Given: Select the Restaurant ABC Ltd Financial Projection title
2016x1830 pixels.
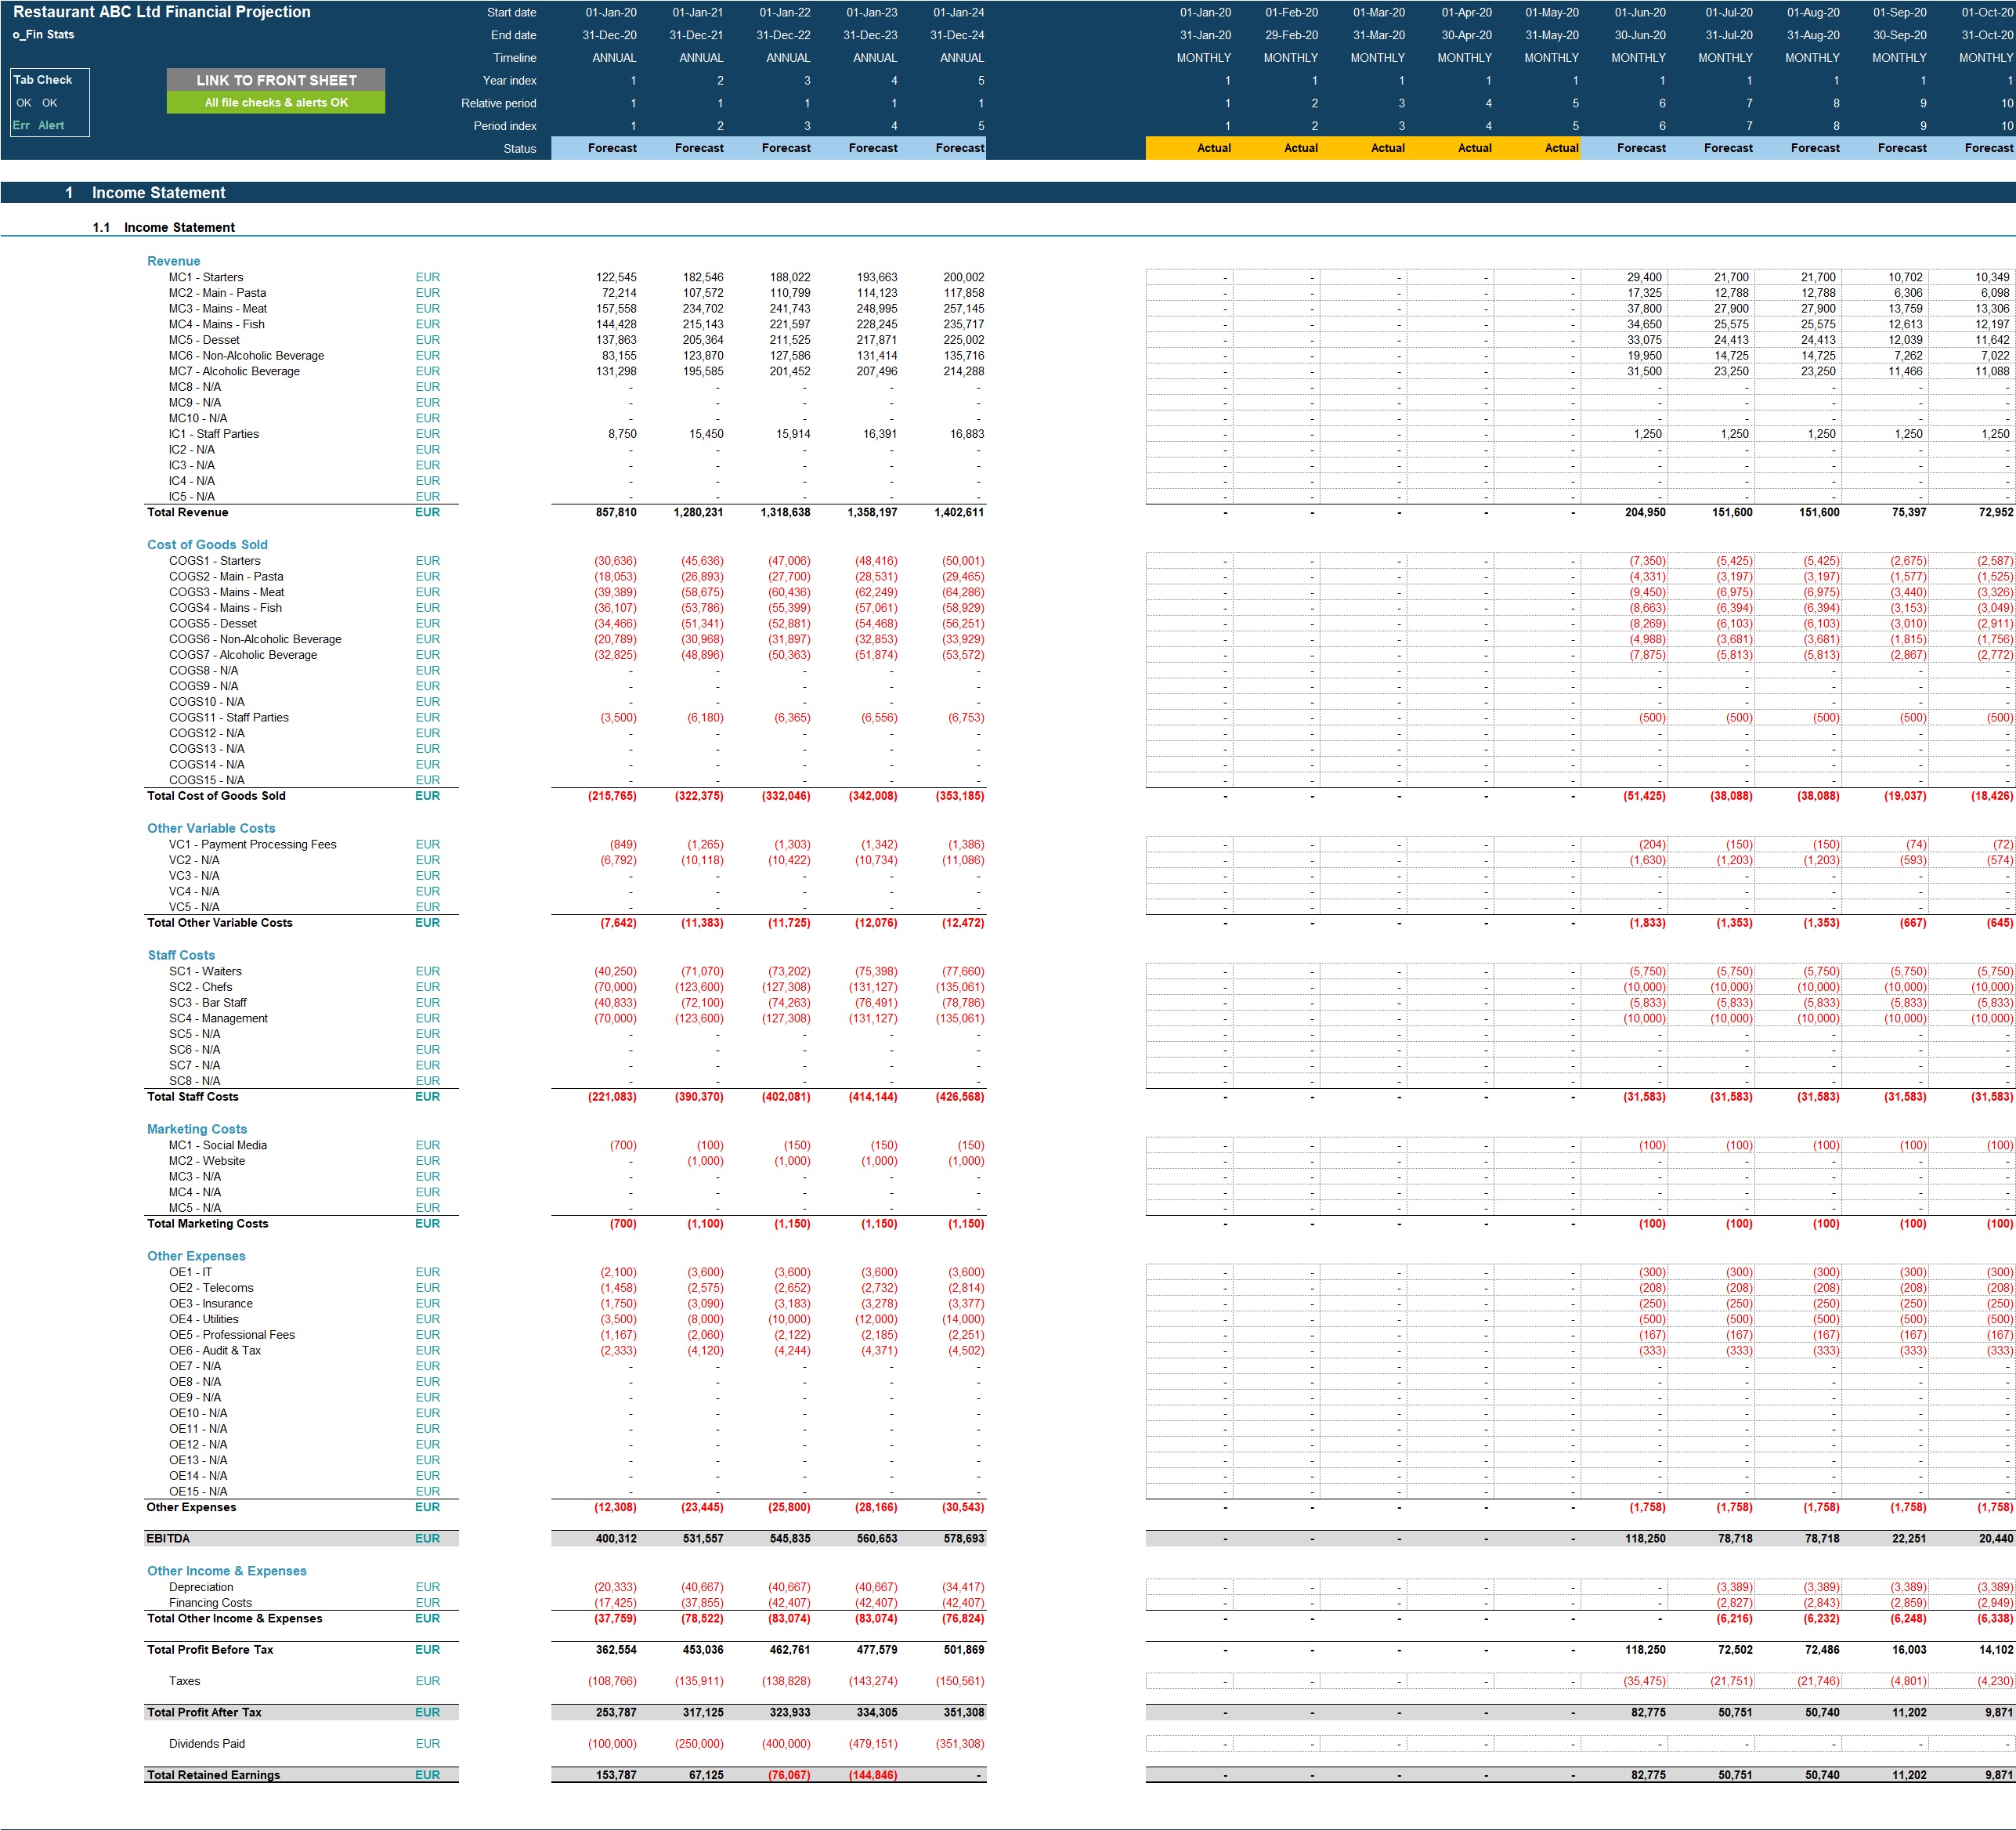Looking at the screenshot, I should (x=162, y=12).
